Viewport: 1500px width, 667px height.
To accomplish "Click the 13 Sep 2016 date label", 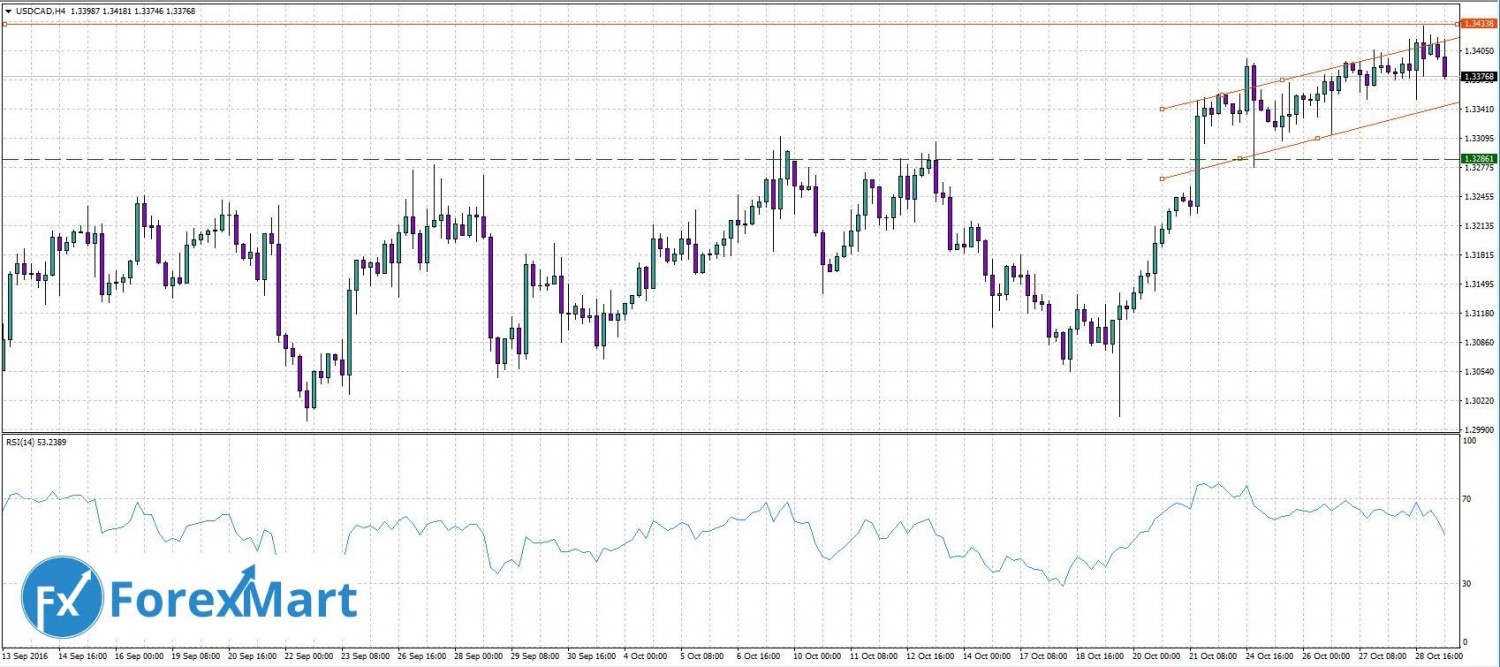I will pyautogui.click(x=26, y=656).
